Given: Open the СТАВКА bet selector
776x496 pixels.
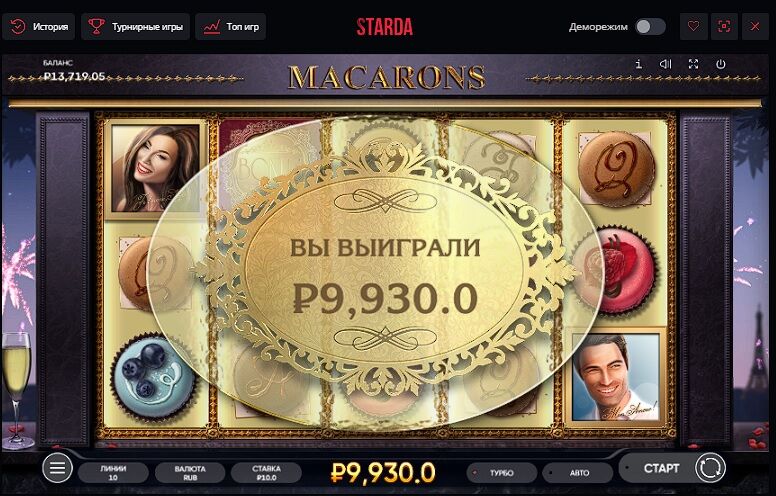Looking at the screenshot, I should [266, 473].
